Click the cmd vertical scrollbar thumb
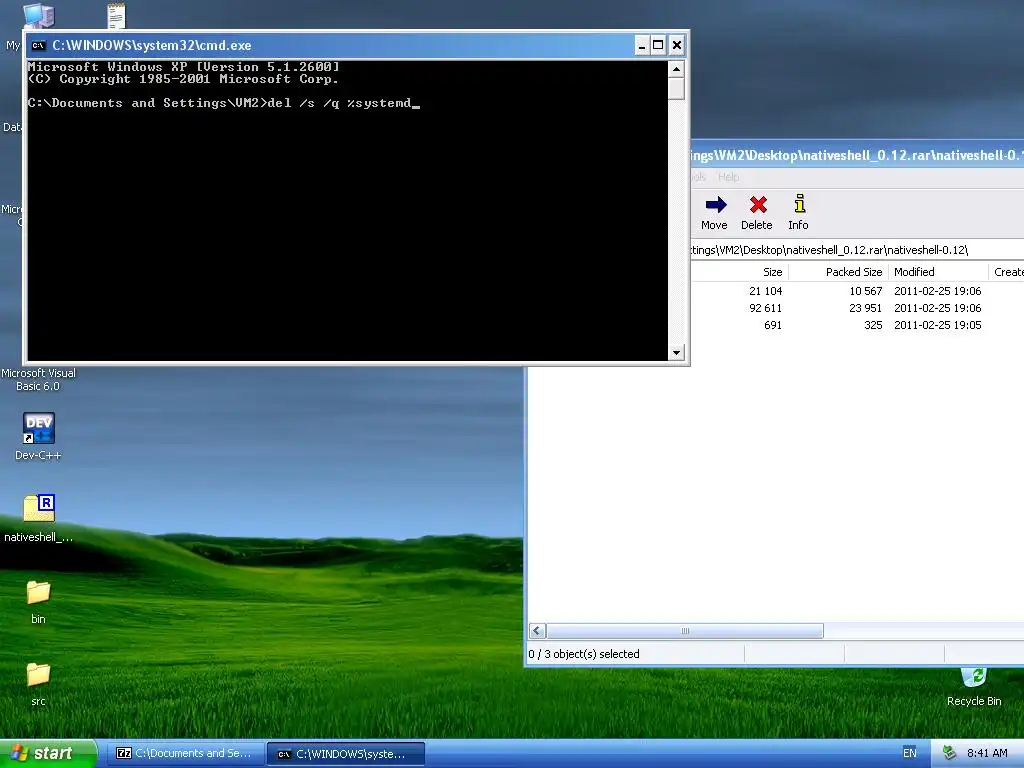Image resolution: width=1024 pixels, height=768 pixels. [x=676, y=88]
